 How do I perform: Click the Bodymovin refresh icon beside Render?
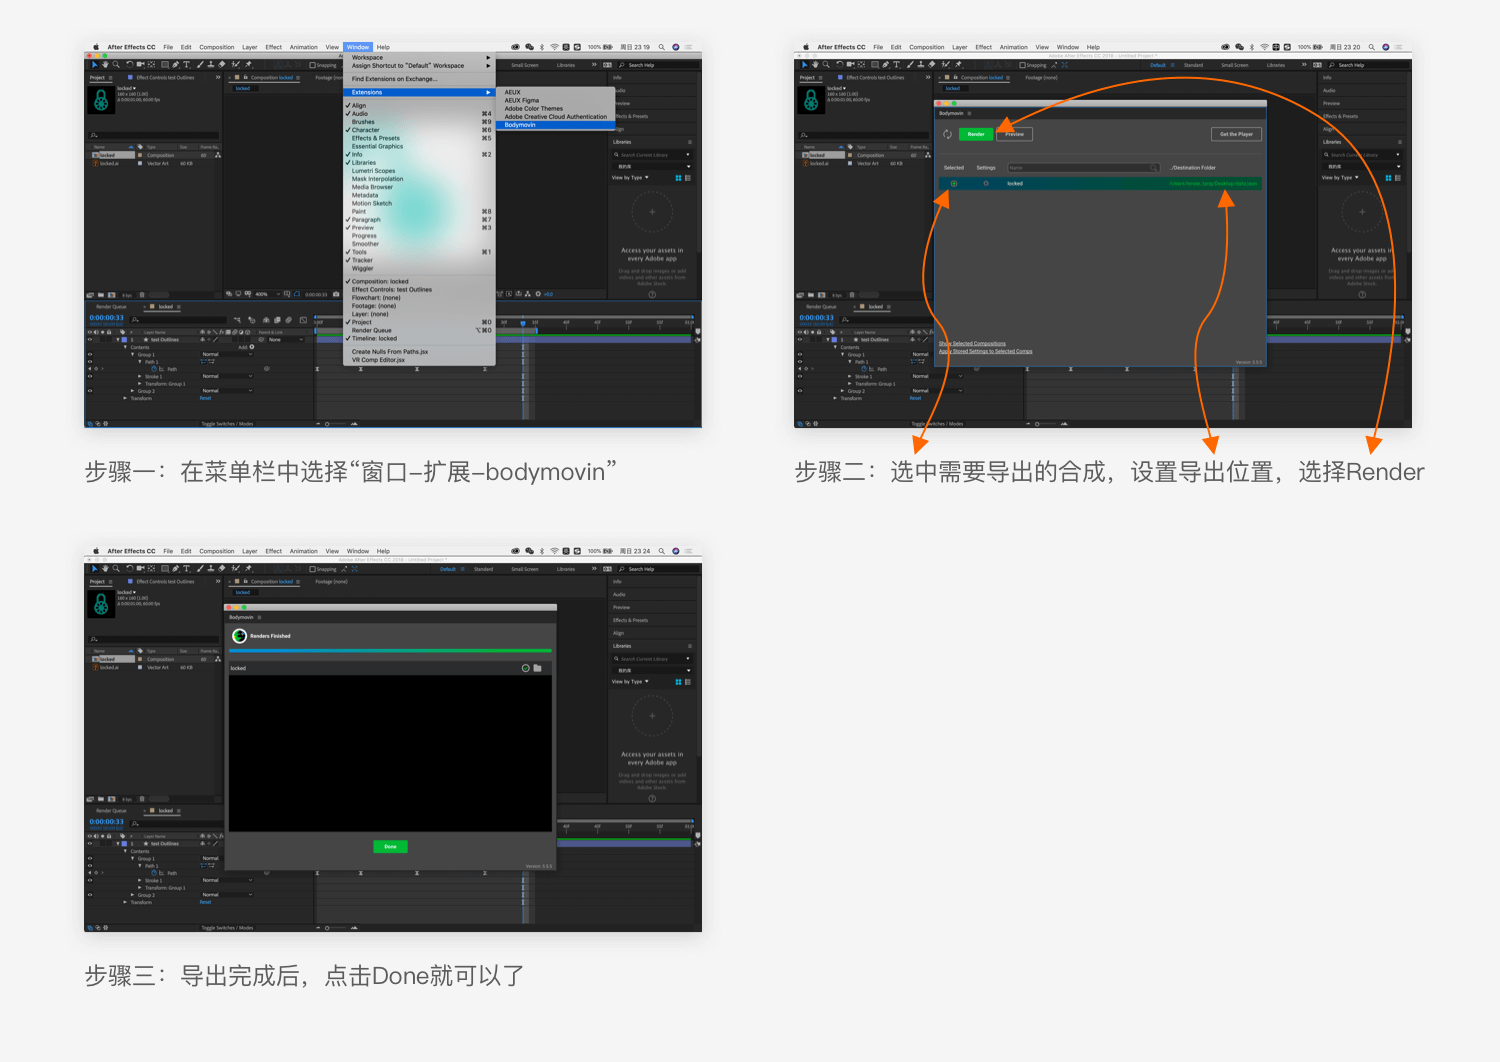click(x=947, y=134)
